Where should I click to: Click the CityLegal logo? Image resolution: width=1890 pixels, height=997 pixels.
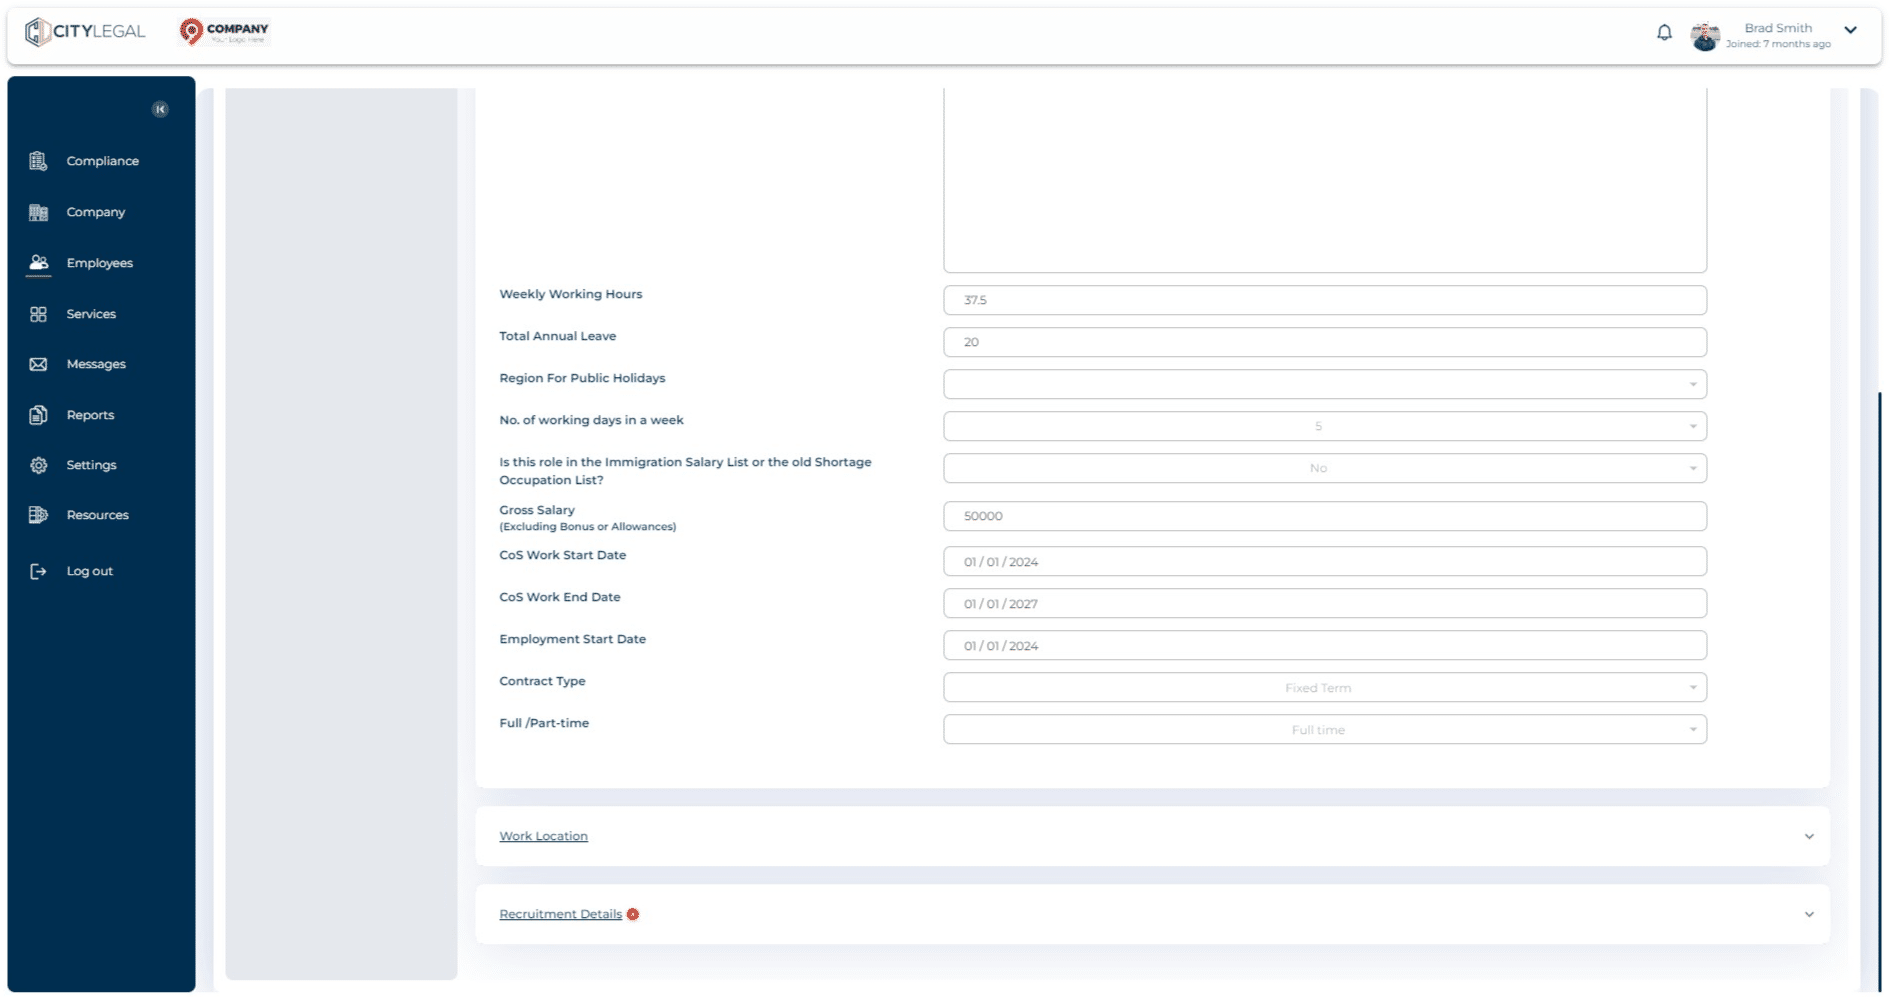(x=85, y=32)
